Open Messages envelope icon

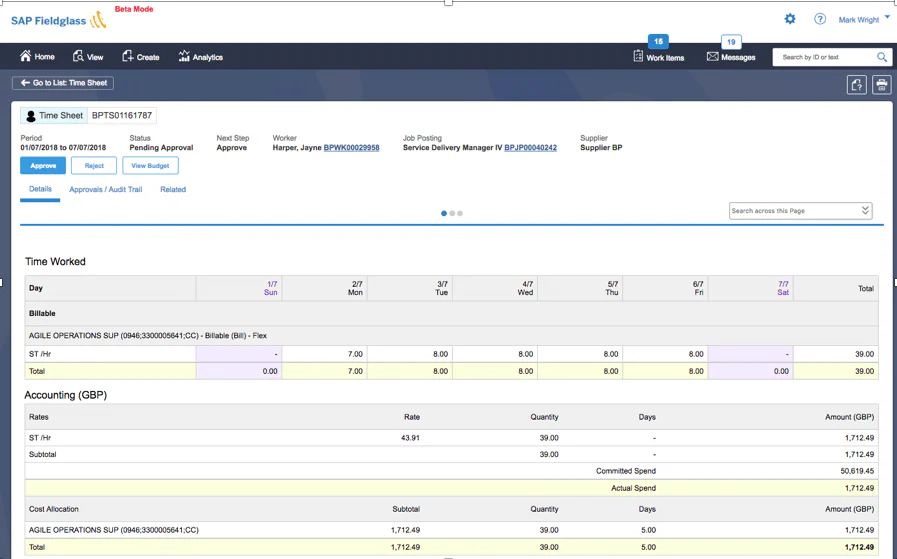[x=712, y=57]
